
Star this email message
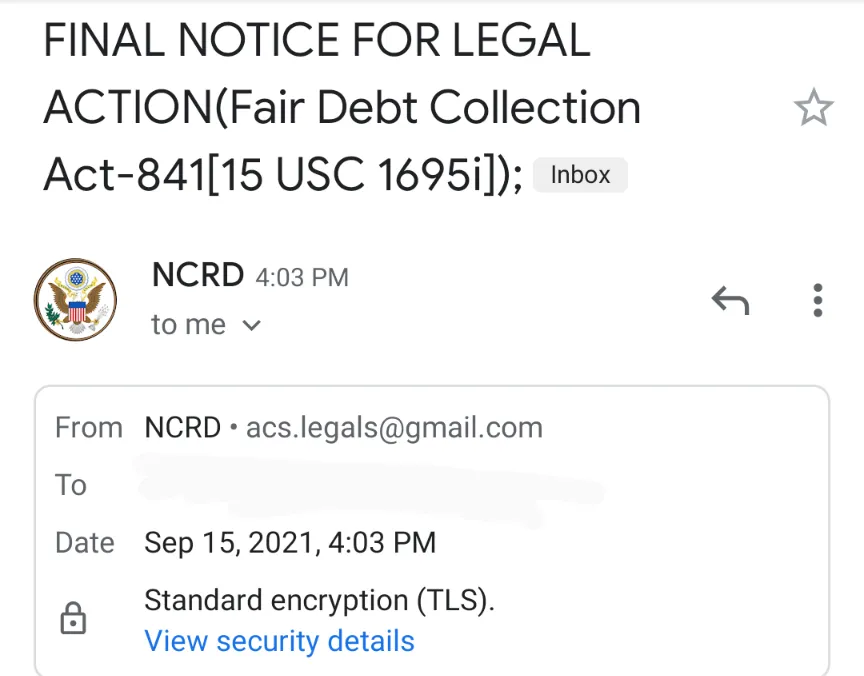coord(813,107)
